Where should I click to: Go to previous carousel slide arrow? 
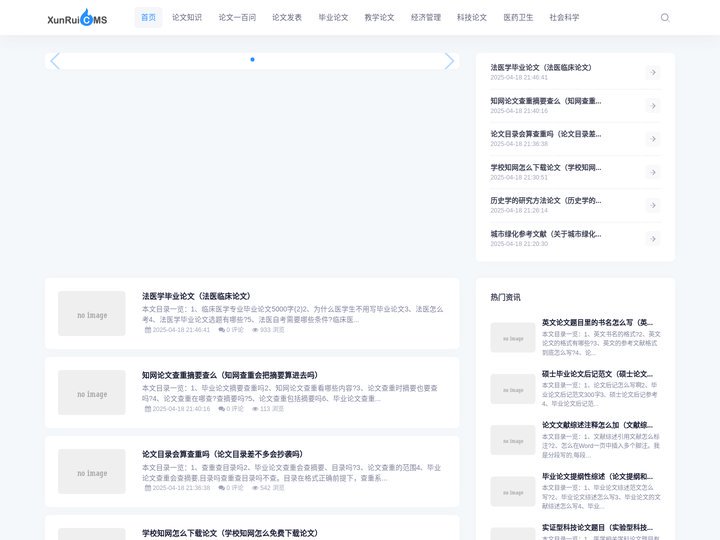(x=55, y=61)
